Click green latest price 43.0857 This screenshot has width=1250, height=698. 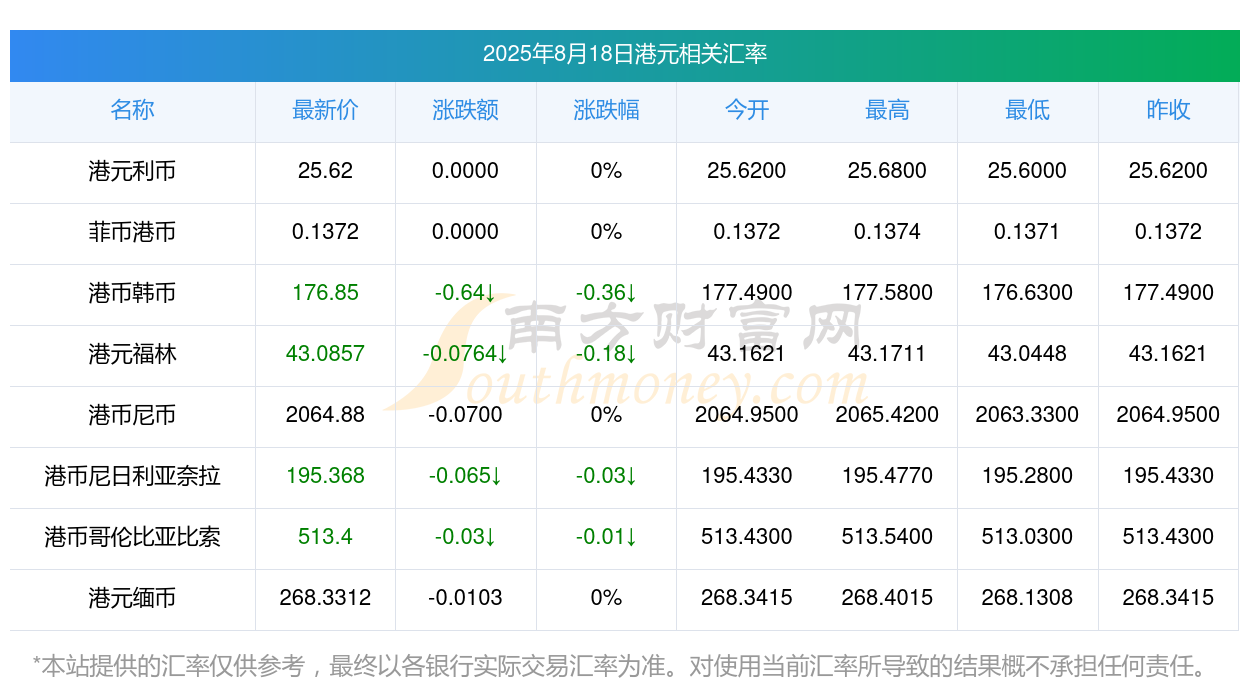(x=325, y=354)
